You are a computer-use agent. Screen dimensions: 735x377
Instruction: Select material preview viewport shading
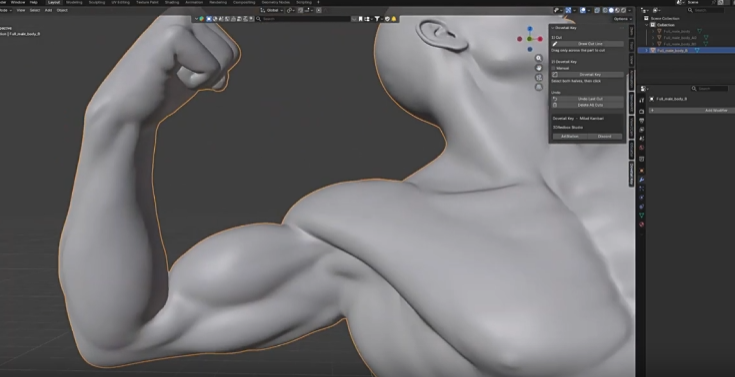point(617,10)
